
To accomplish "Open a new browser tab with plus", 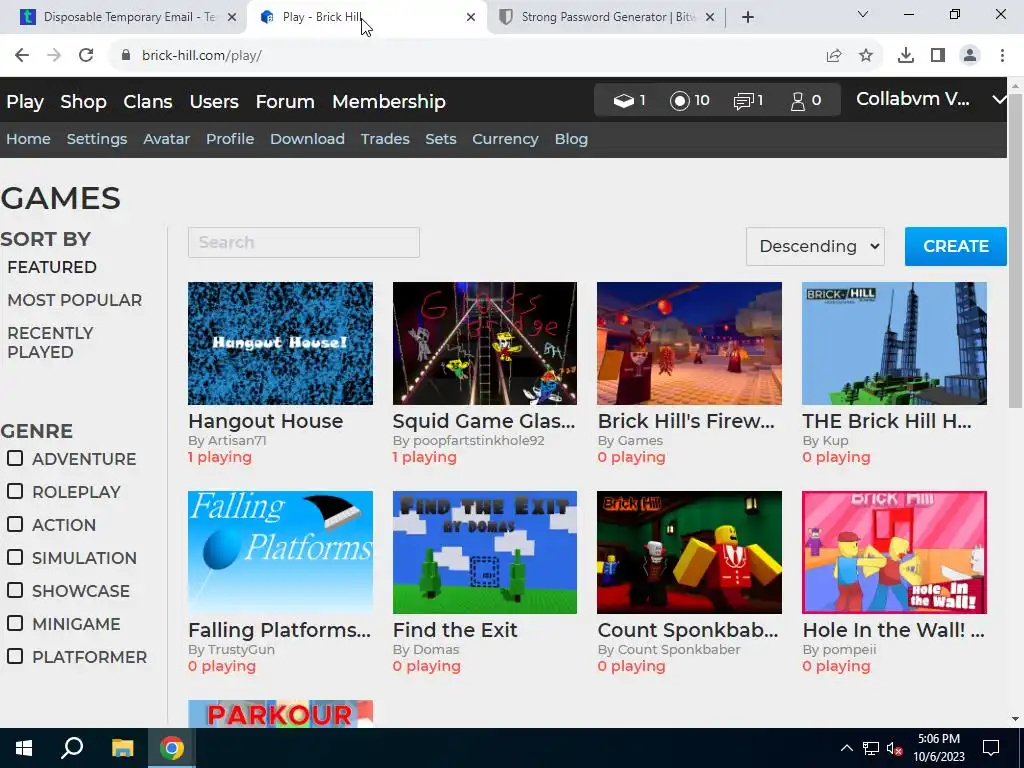I will [748, 18].
